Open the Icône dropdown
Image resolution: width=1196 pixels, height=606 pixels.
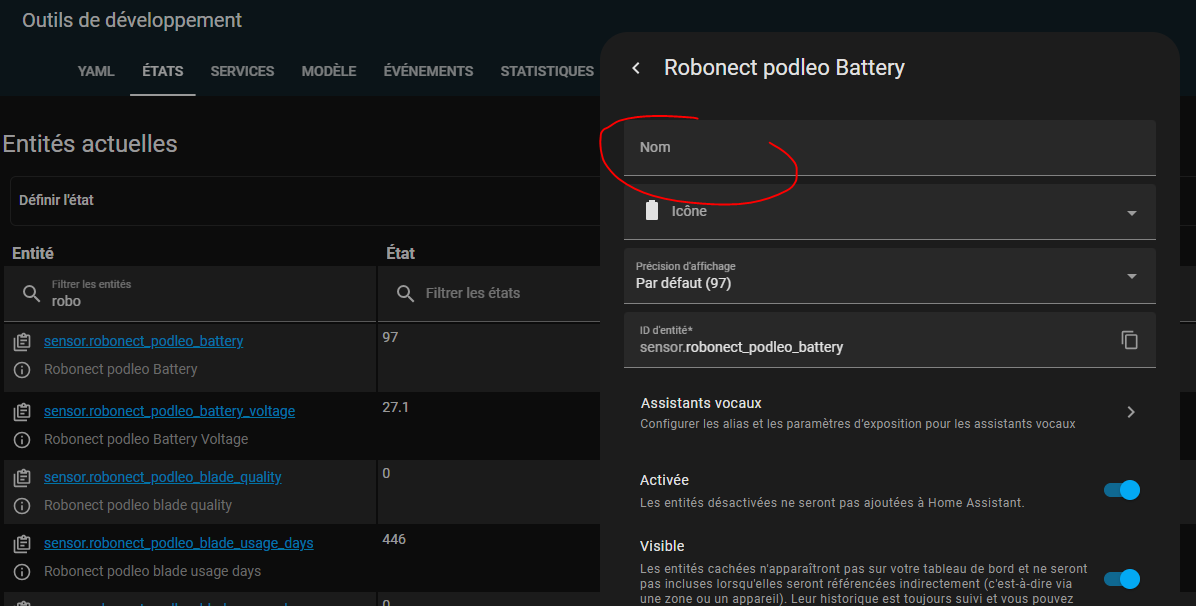coord(1131,213)
